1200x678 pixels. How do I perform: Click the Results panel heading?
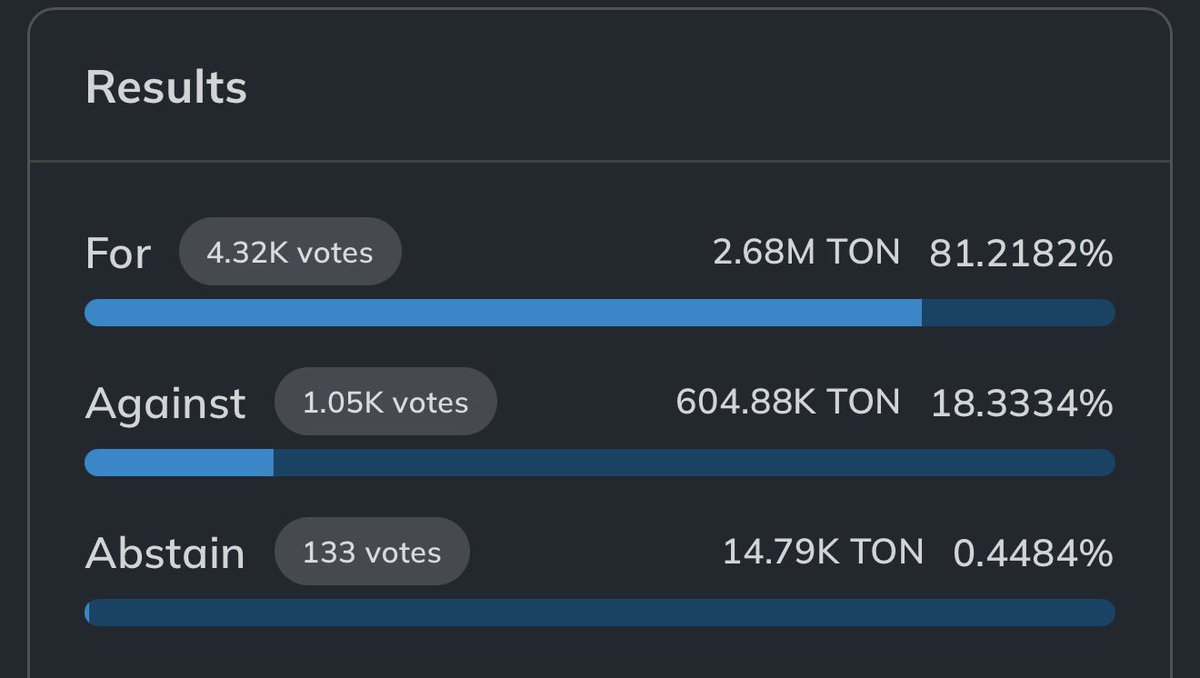(x=166, y=87)
